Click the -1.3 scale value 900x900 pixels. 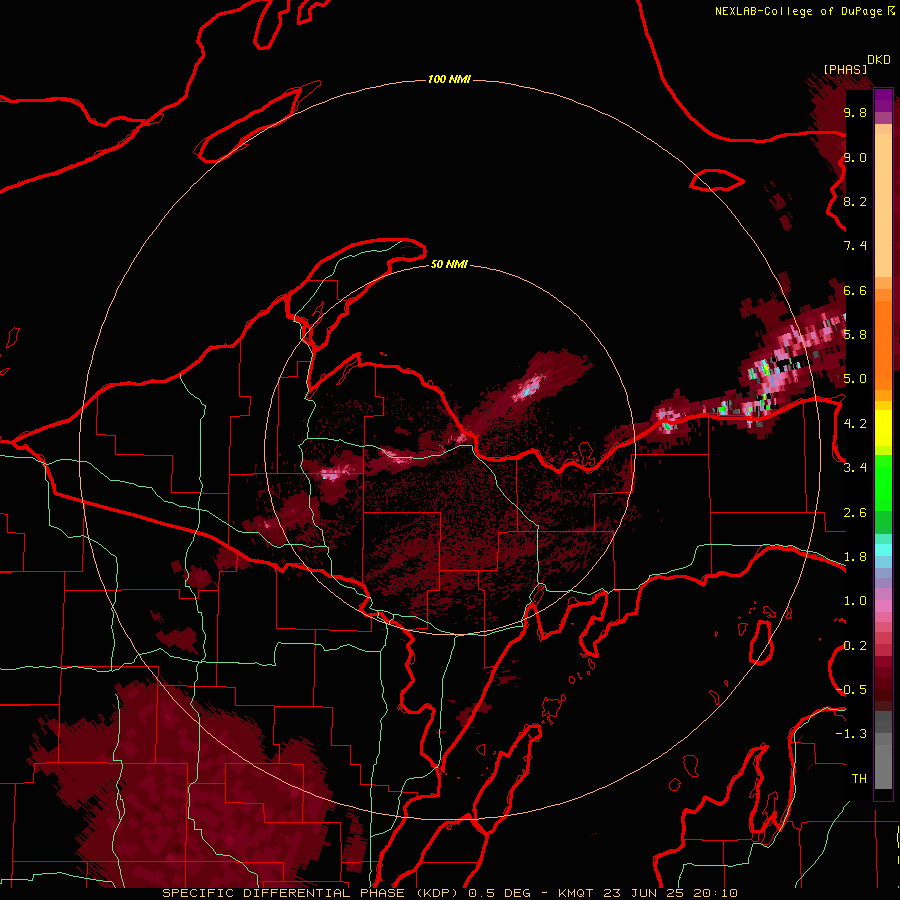(851, 734)
